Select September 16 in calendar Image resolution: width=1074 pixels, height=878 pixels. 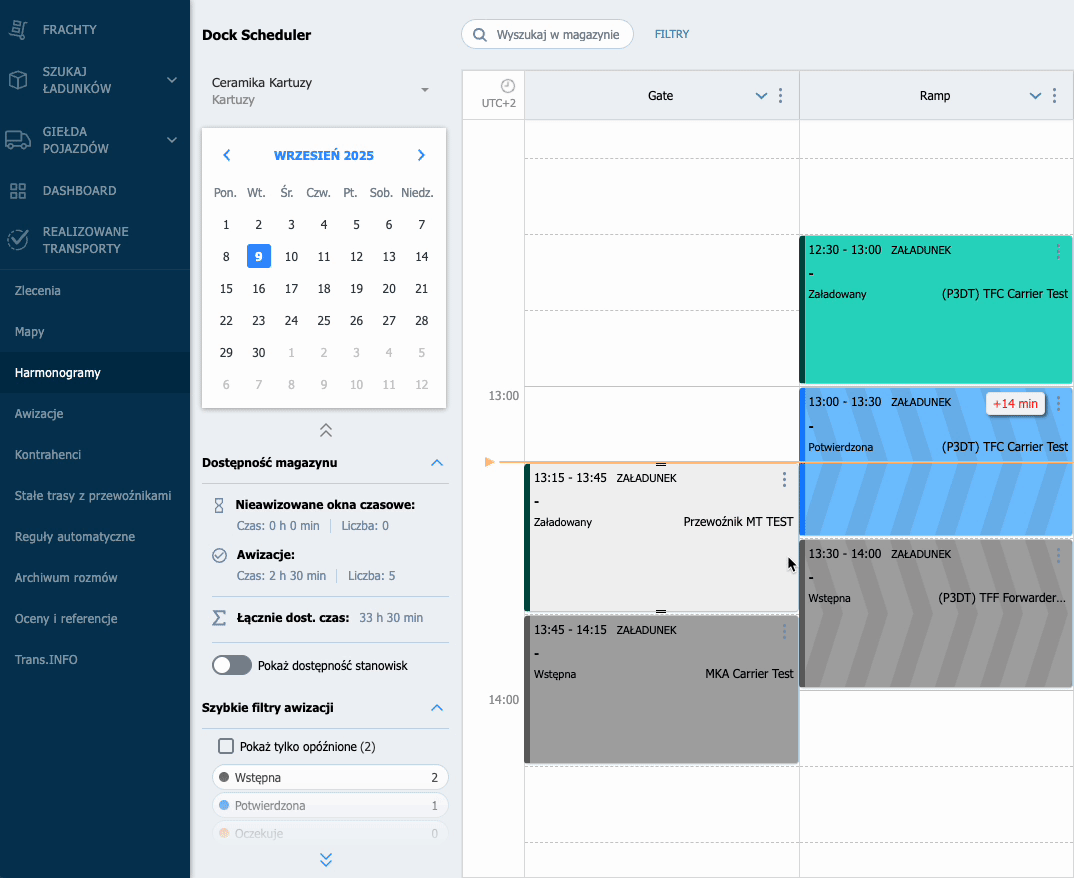(x=259, y=288)
